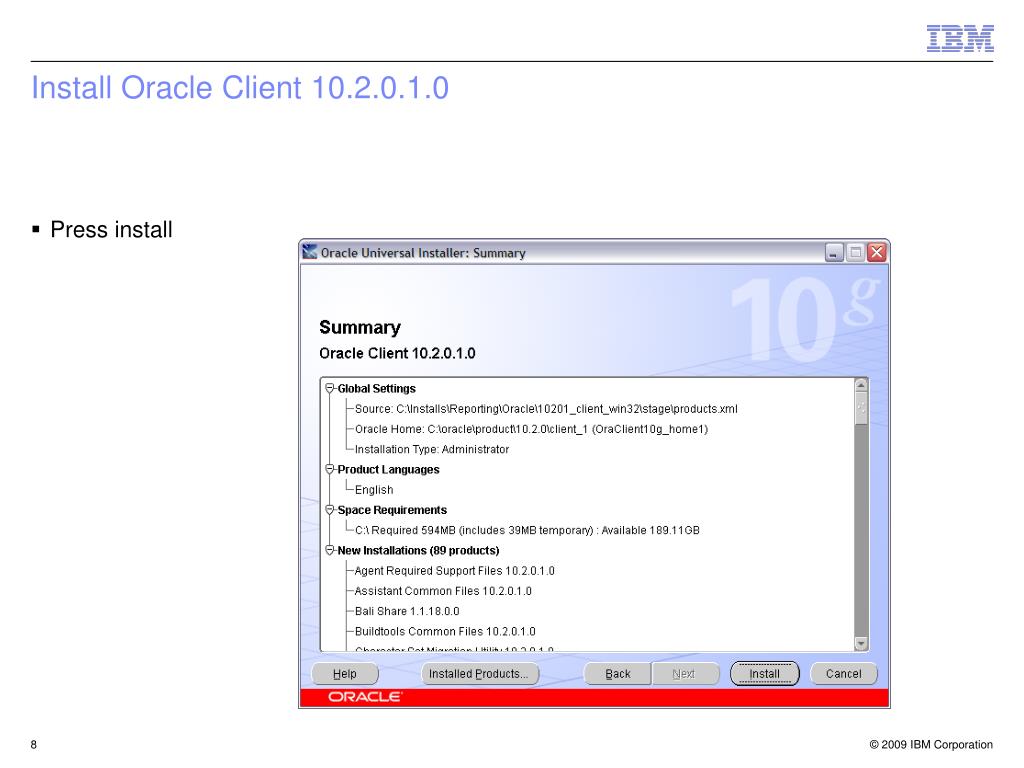The image size is (1024, 768).
Task: Select Bali Share 1.1.18.0.0 row
Action: [x=407, y=611]
